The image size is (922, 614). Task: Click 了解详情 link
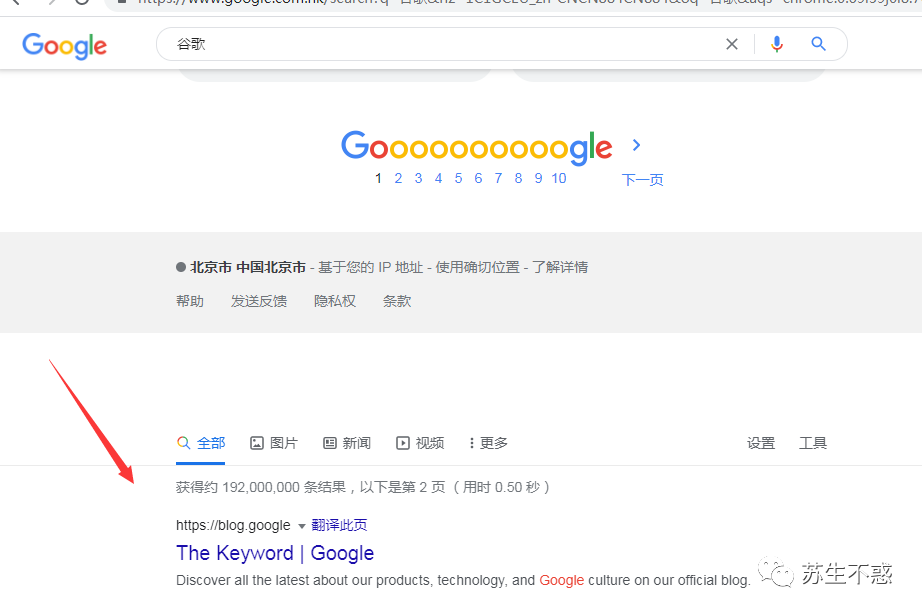pos(560,268)
